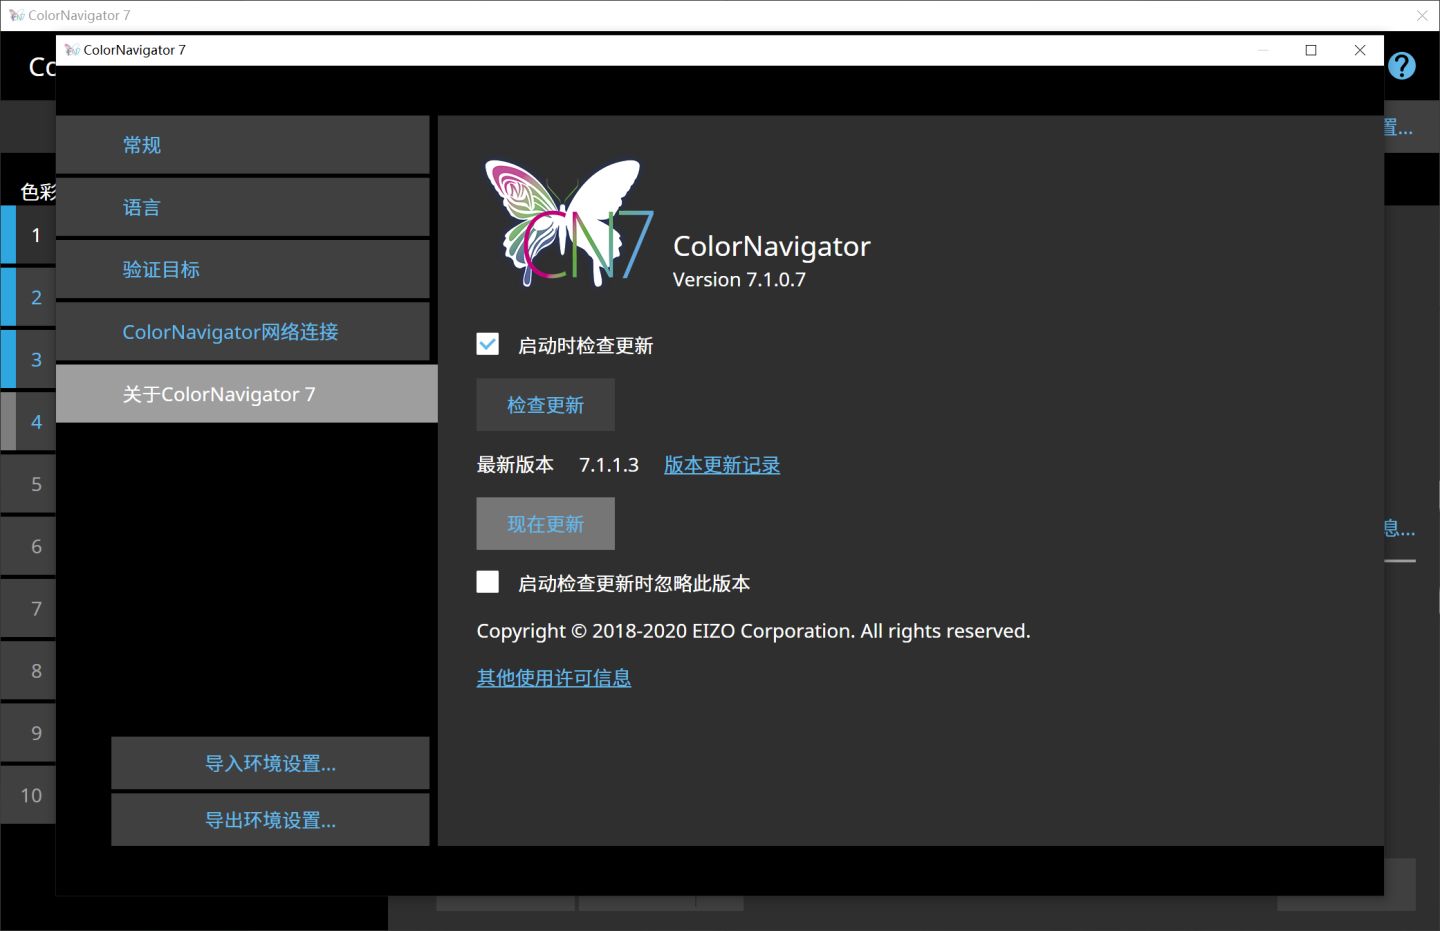Open the 常规 settings tab
1440x931 pixels.
[x=243, y=145]
